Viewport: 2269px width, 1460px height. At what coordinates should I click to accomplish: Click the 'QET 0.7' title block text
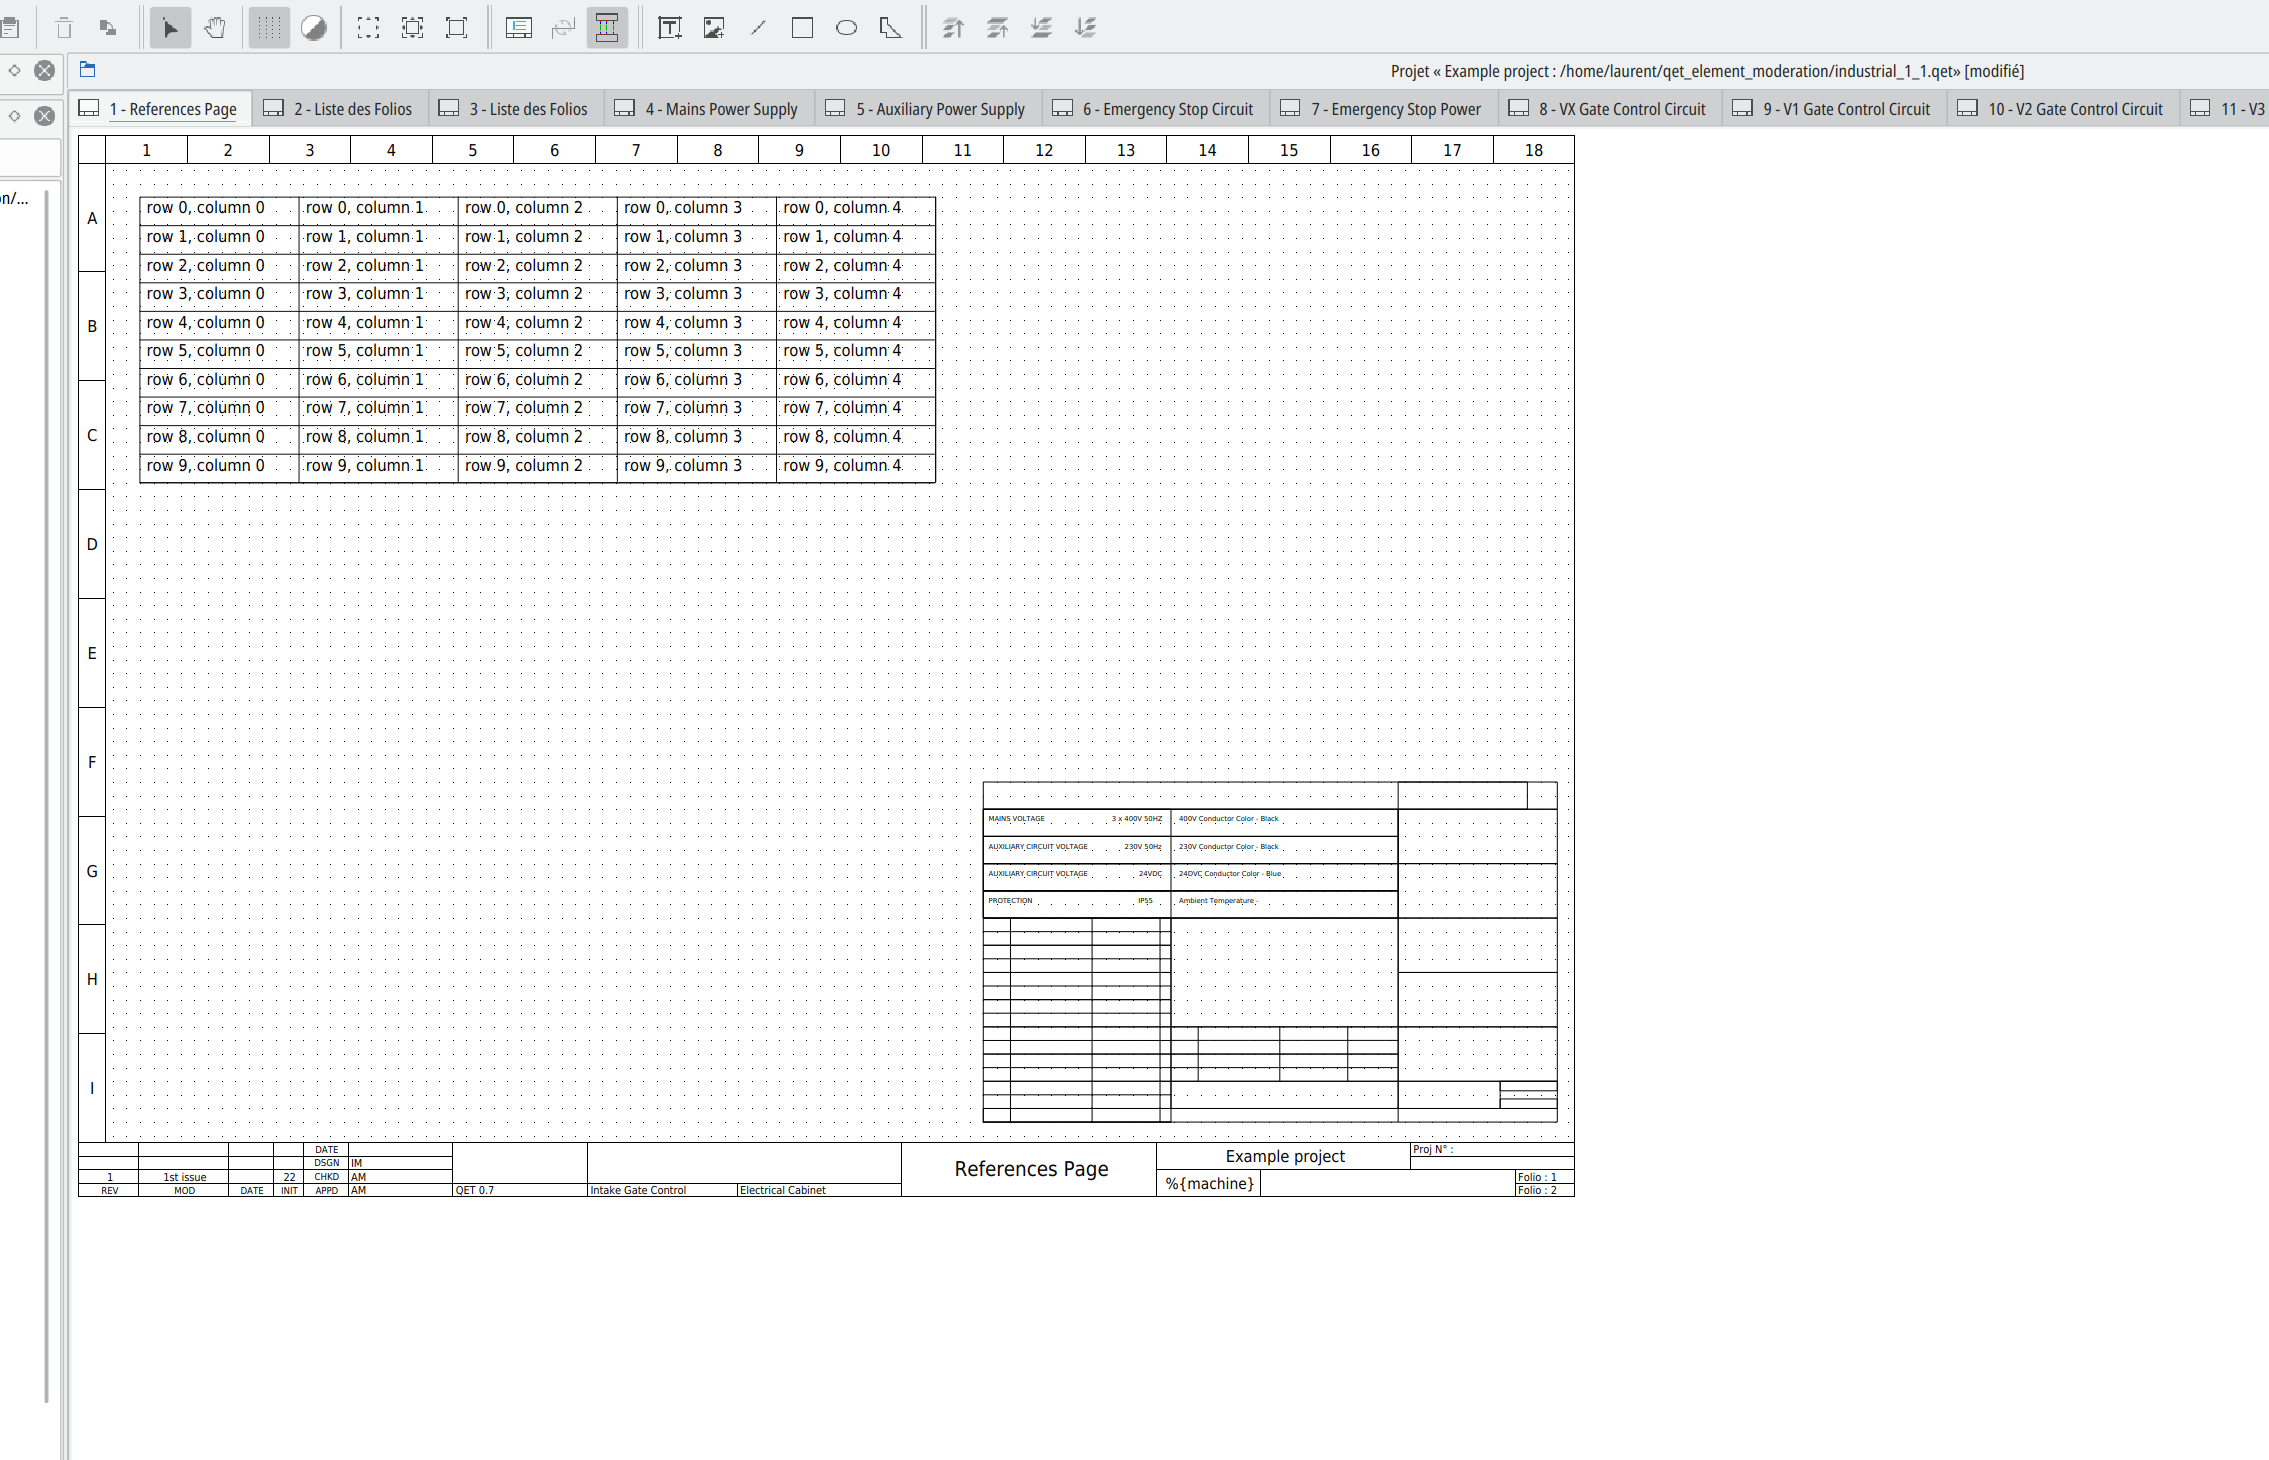pyautogui.click(x=475, y=1190)
